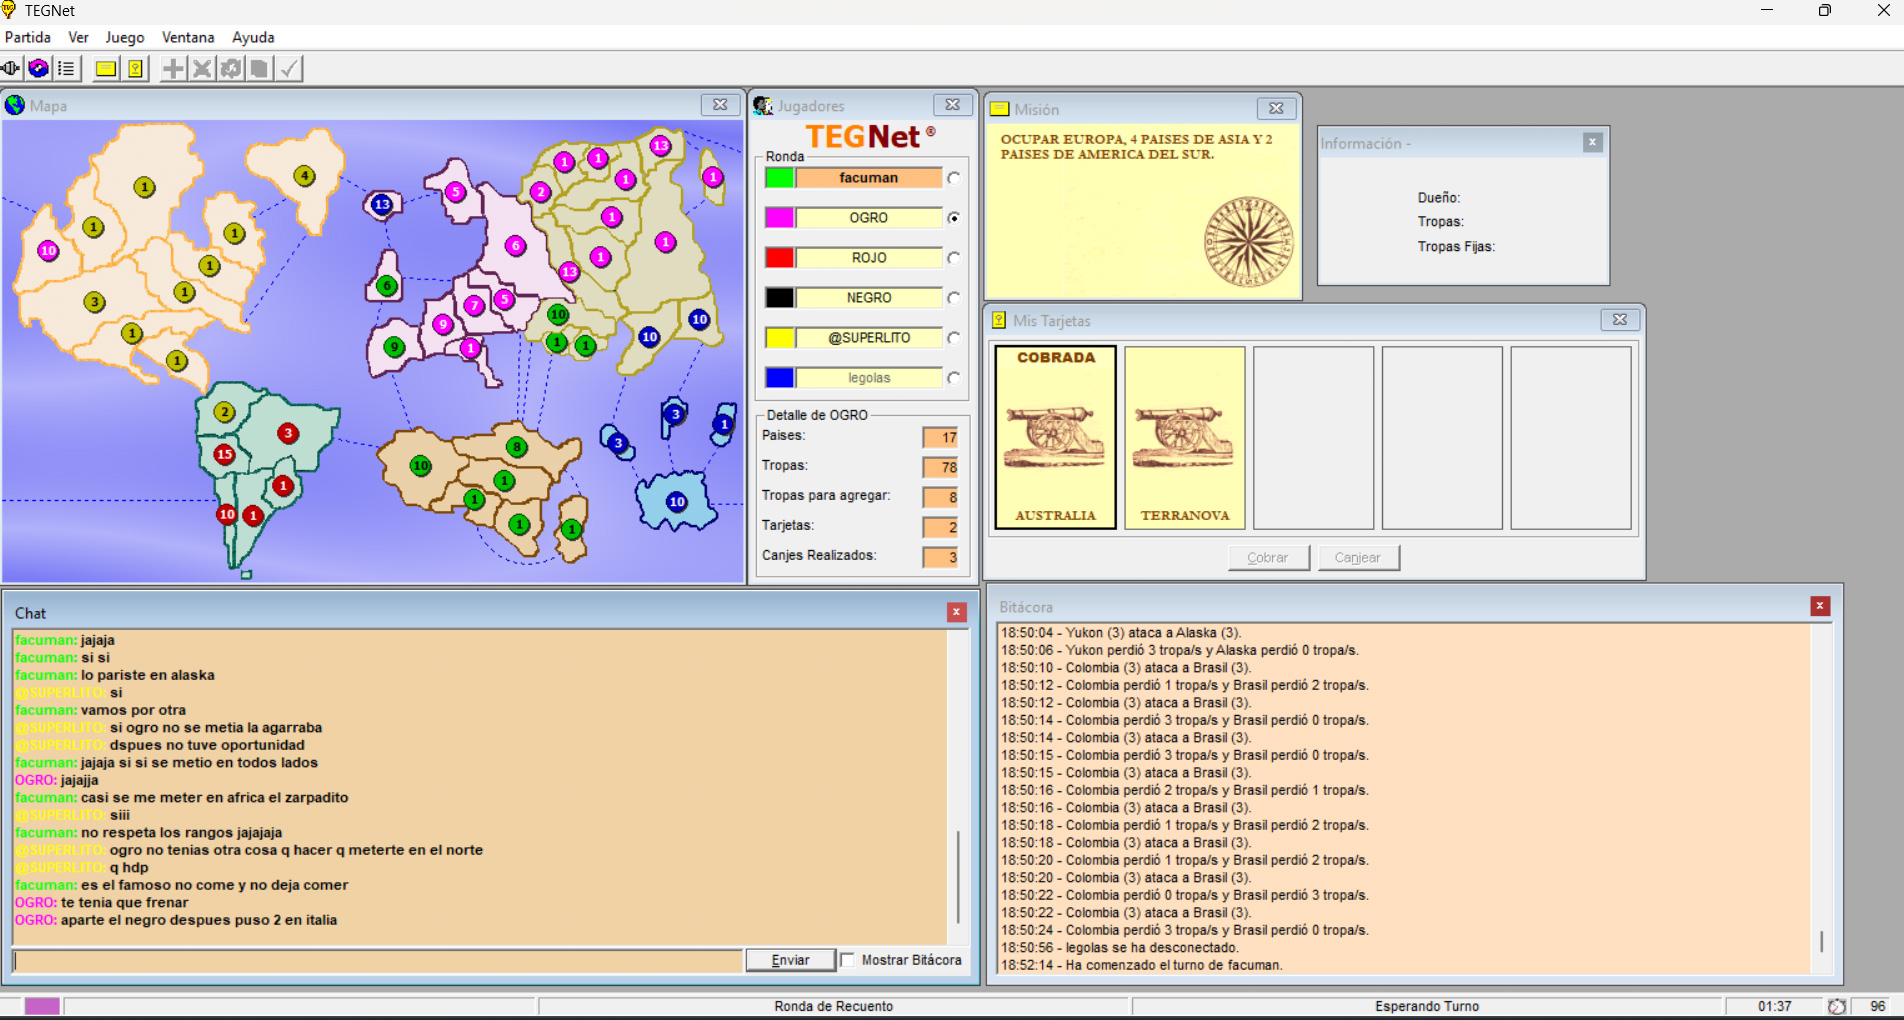
Task: Click the pink and blue circular toolbar icon
Action: [x=38, y=68]
